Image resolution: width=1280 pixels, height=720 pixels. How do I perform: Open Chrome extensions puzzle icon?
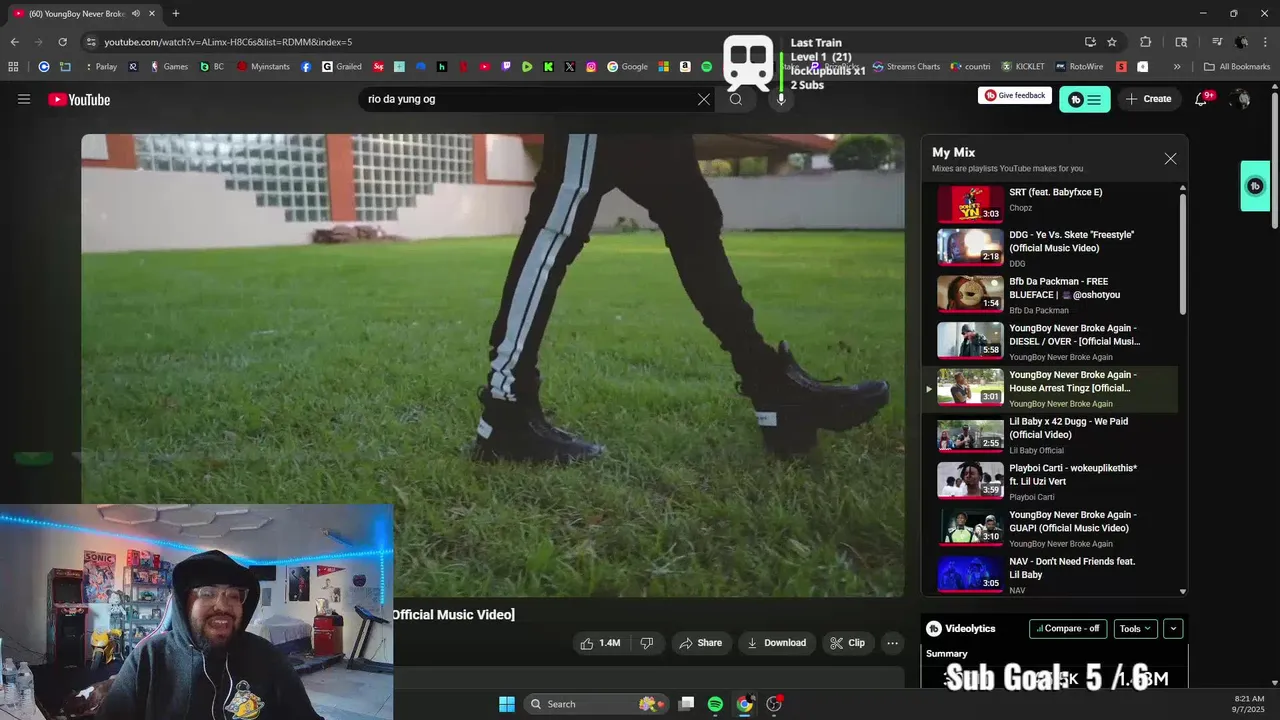1146,42
